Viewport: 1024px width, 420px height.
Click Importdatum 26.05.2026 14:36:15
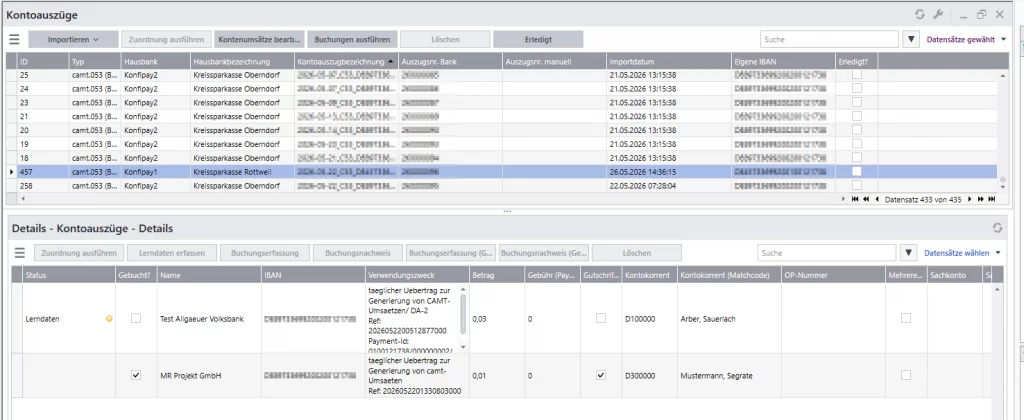pos(643,172)
